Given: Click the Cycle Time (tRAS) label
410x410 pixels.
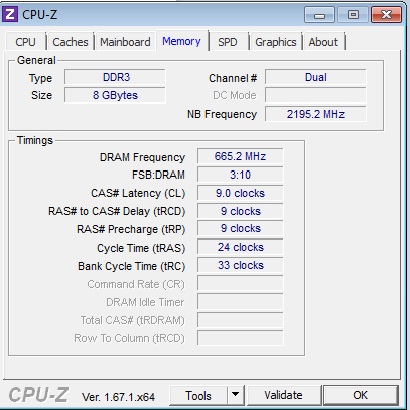Looking at the screenshot, I should 141,248.
